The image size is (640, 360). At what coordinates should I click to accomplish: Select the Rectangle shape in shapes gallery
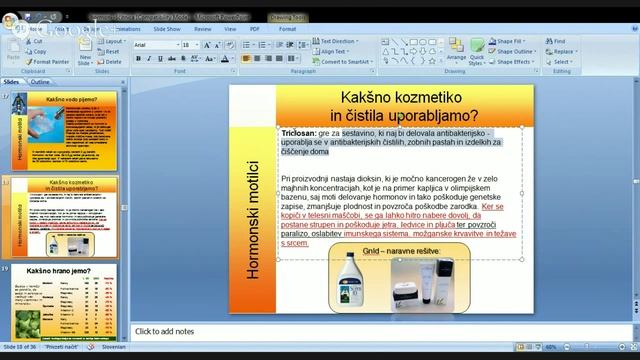tap(413, 42)
